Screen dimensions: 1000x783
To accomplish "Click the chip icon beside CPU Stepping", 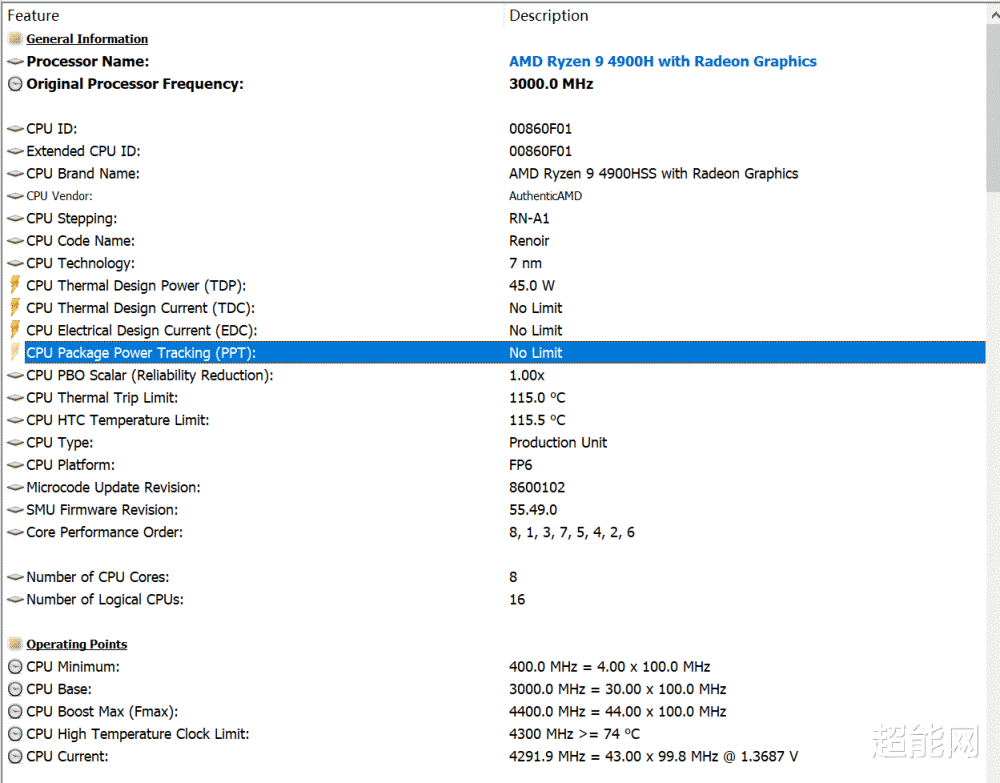I will (x=15, y=218).
